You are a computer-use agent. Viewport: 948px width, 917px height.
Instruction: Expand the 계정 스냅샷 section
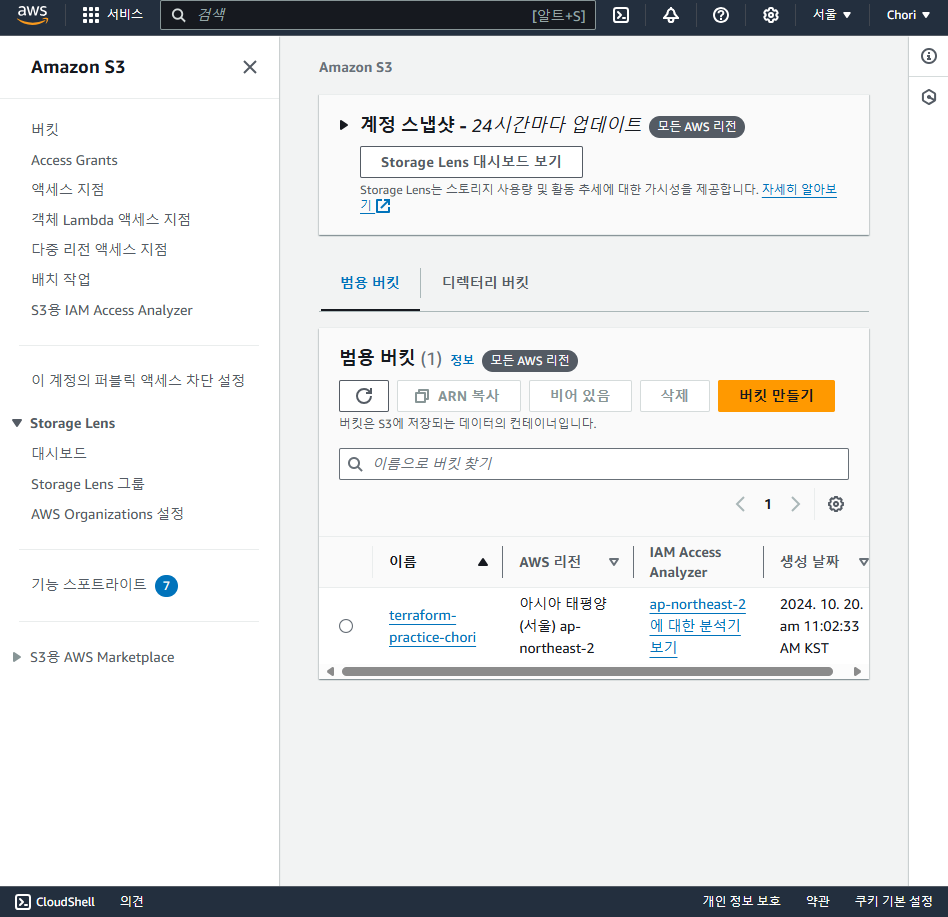pos(344,125)
